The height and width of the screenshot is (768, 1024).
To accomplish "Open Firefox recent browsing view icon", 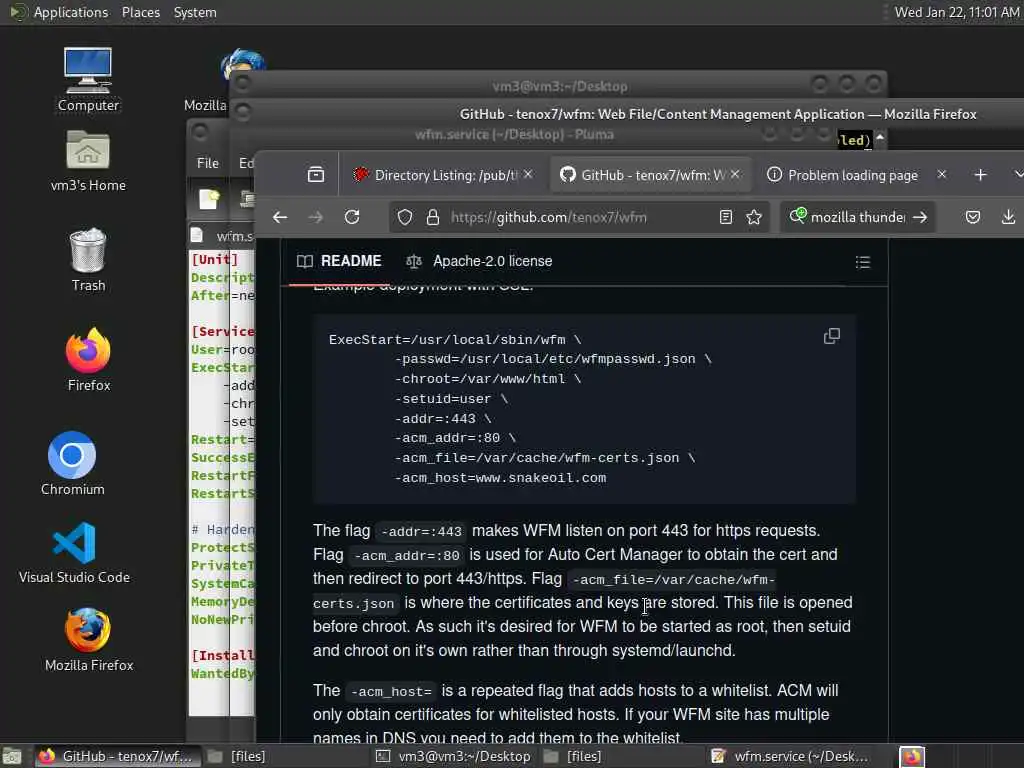I will coord(316,175).
